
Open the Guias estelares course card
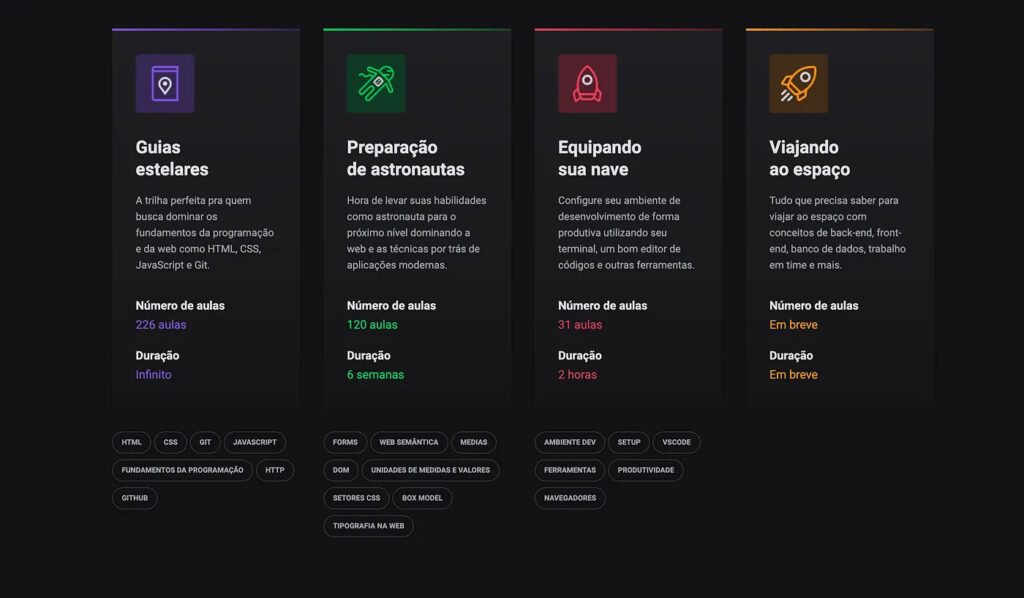tap(205, 215)
